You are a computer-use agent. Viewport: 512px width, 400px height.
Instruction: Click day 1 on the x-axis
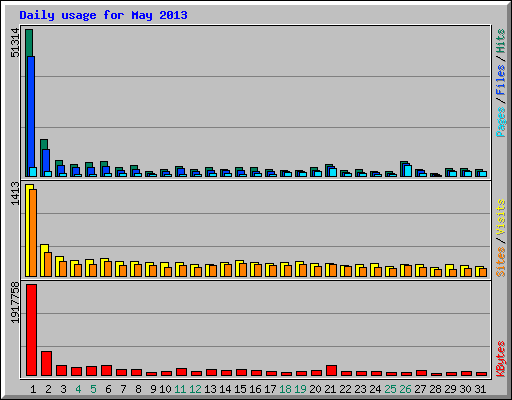click(33, 389)
